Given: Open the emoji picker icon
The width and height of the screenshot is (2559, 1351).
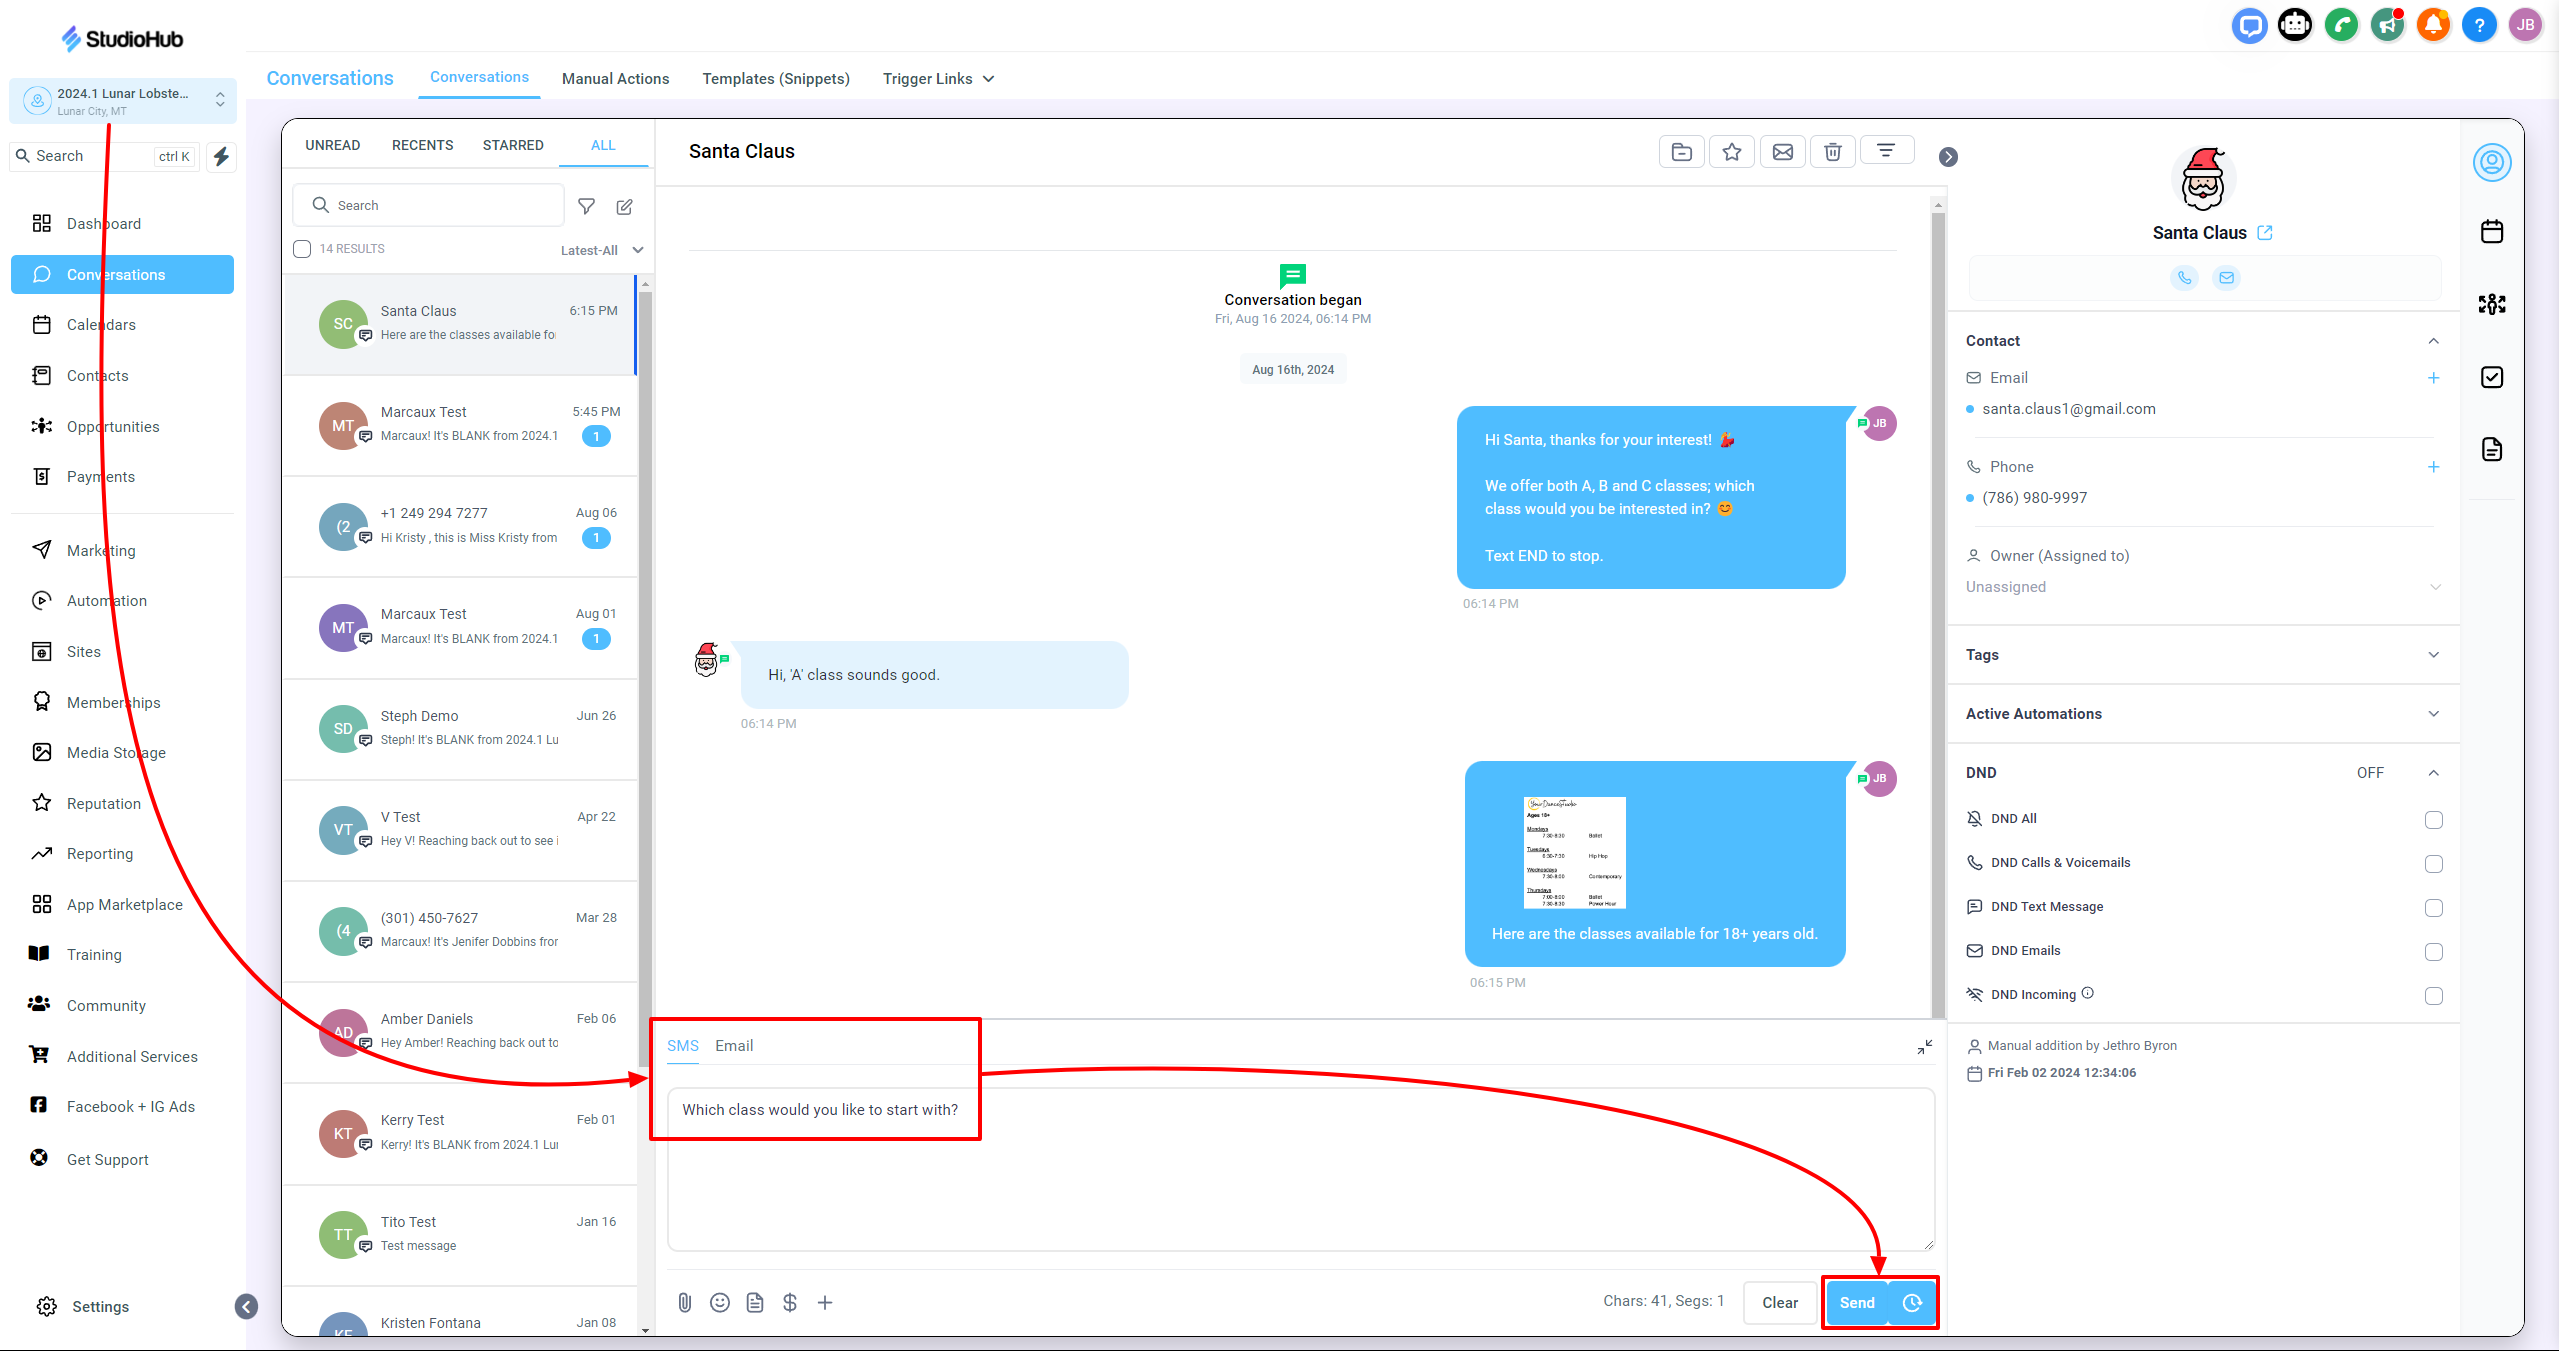Looking at the screenshot, I should (720, 1302).
